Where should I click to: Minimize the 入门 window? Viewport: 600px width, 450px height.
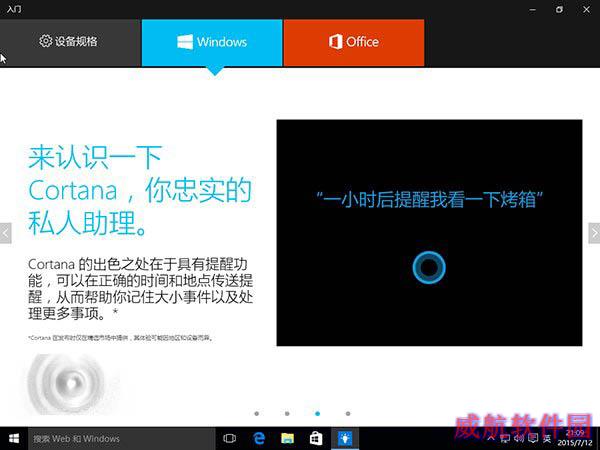tap(532, 10)
